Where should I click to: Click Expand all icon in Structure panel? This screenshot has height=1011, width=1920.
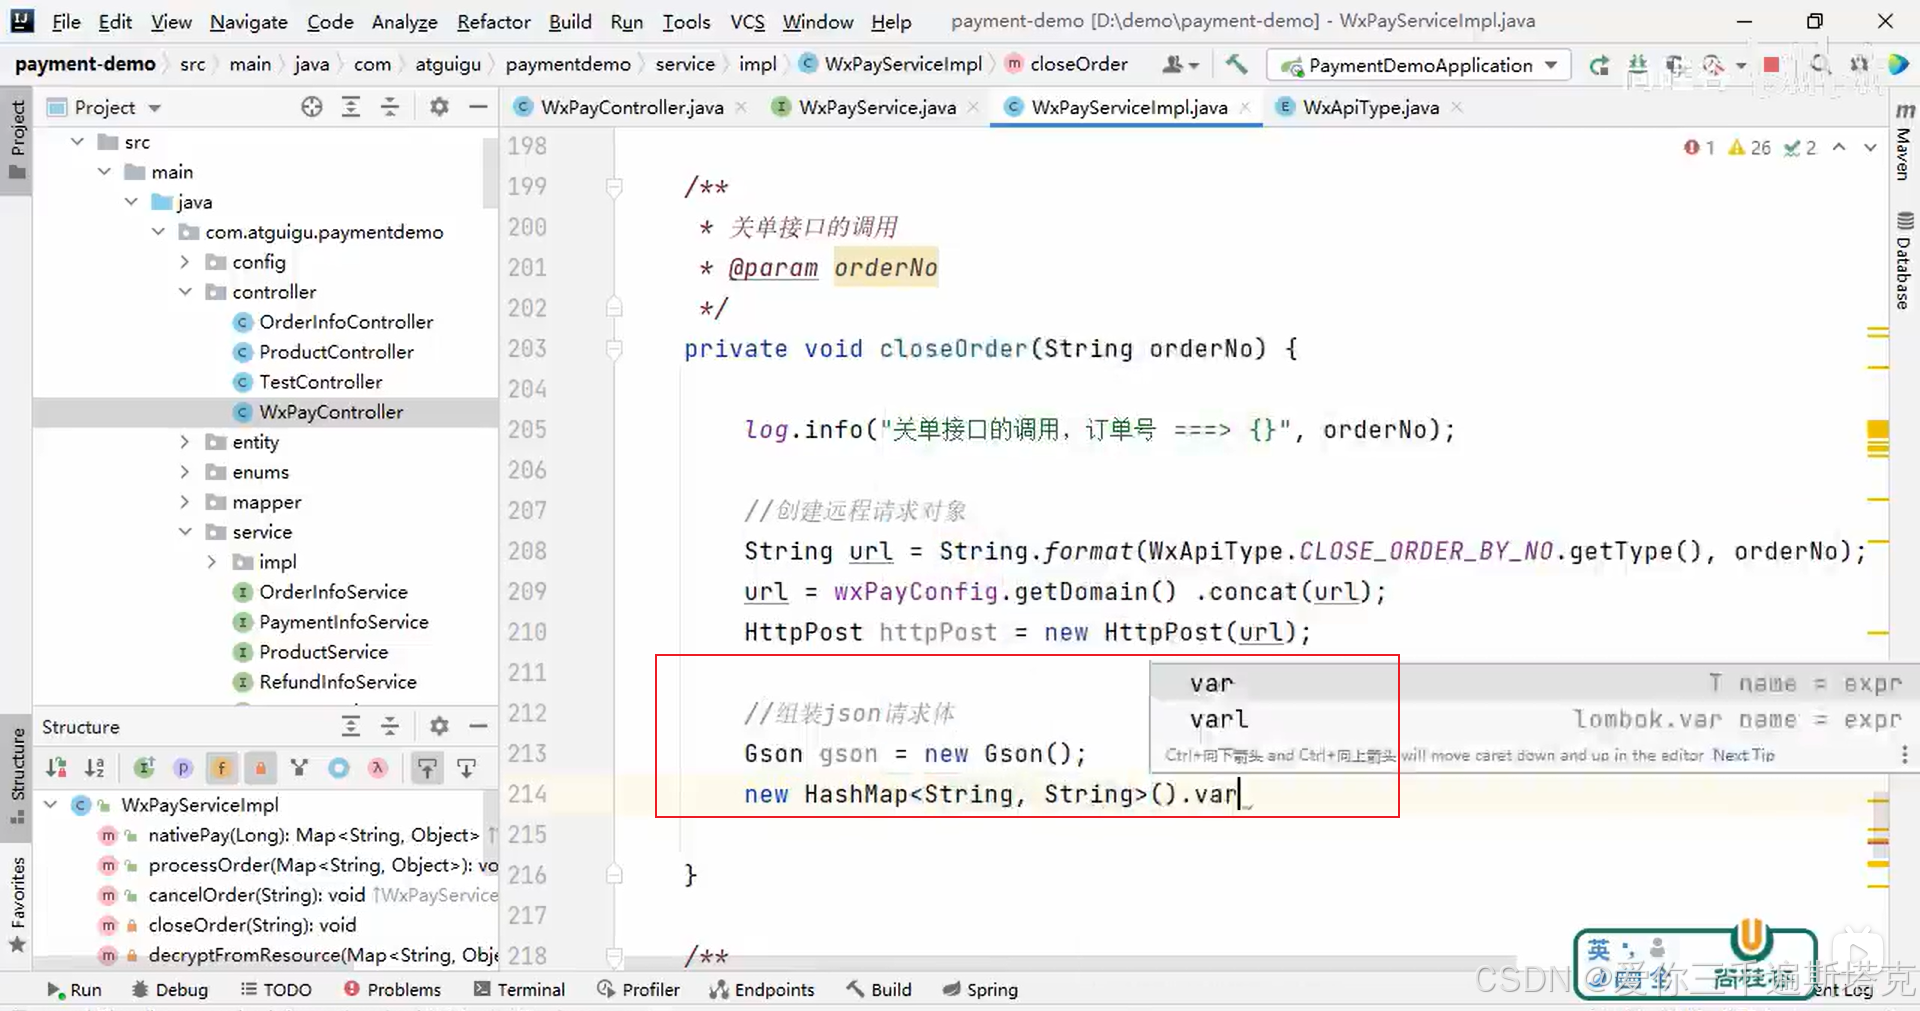point(351,726)
